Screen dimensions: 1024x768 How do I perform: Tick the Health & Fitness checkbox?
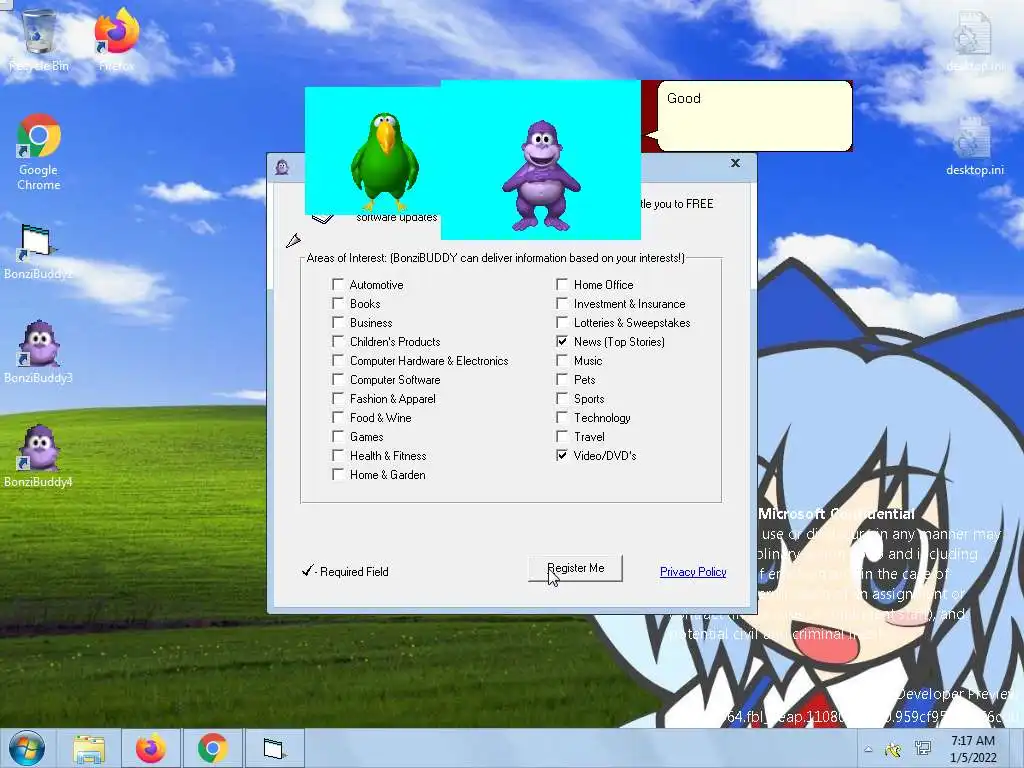[338, 455]
